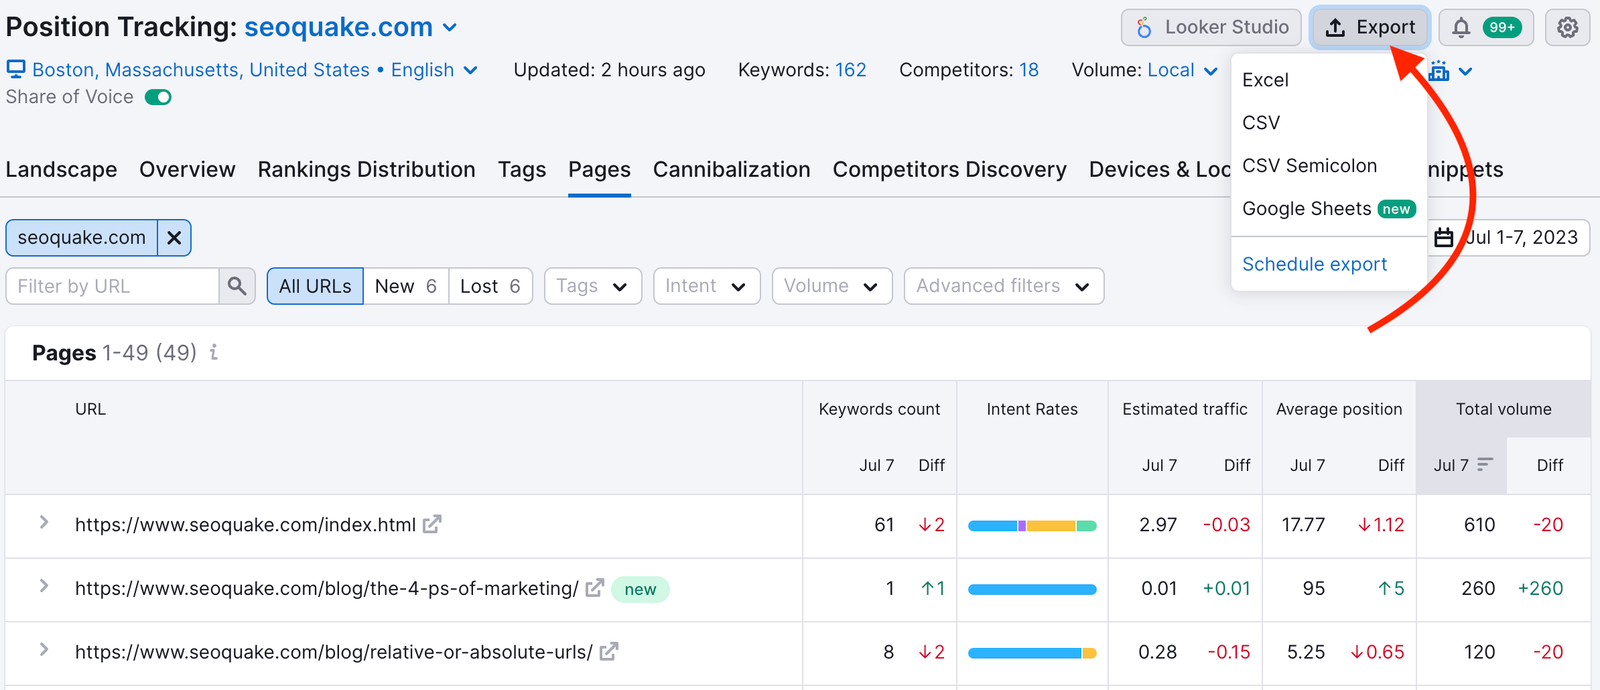
Task: Expand the relative-or-absolute-urls row
Action: point(44,650)
